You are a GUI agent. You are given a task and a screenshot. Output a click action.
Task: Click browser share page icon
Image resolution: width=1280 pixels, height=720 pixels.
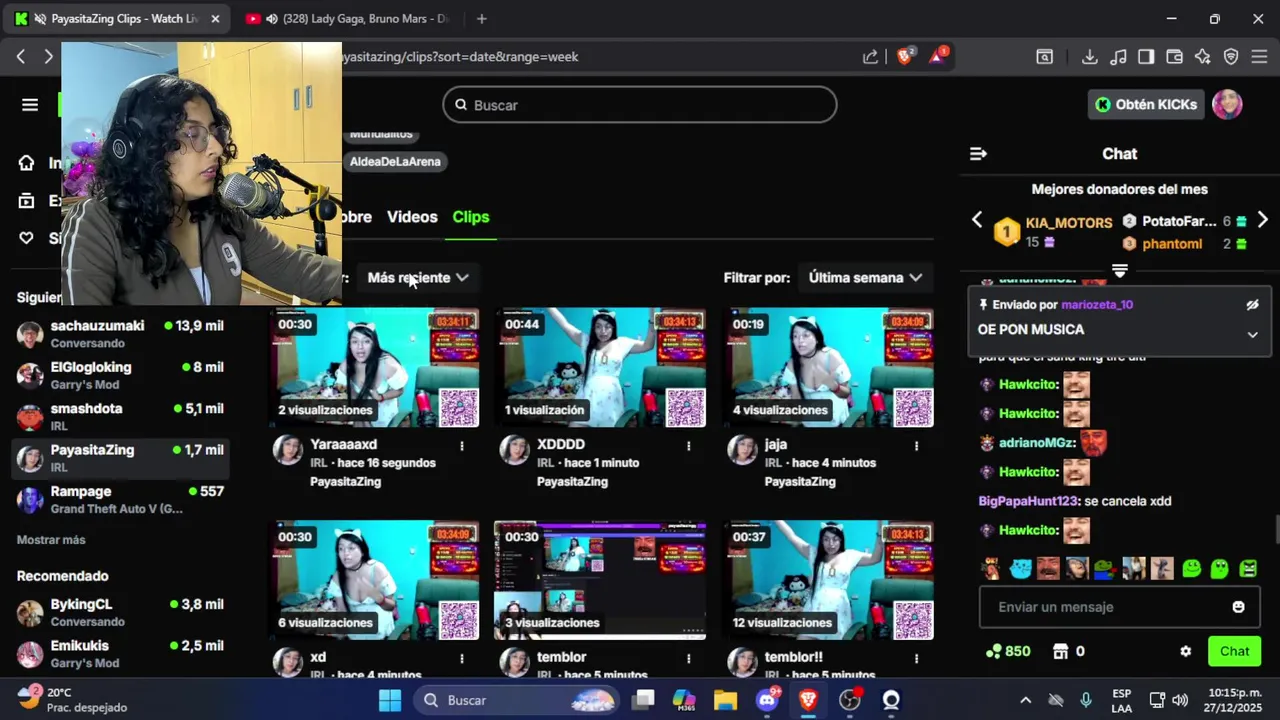[x=871, y=57]
